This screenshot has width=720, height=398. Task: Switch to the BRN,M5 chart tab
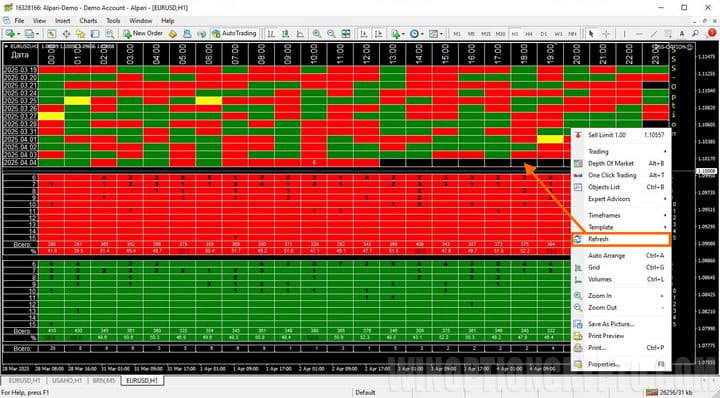[x=104, y=381]
